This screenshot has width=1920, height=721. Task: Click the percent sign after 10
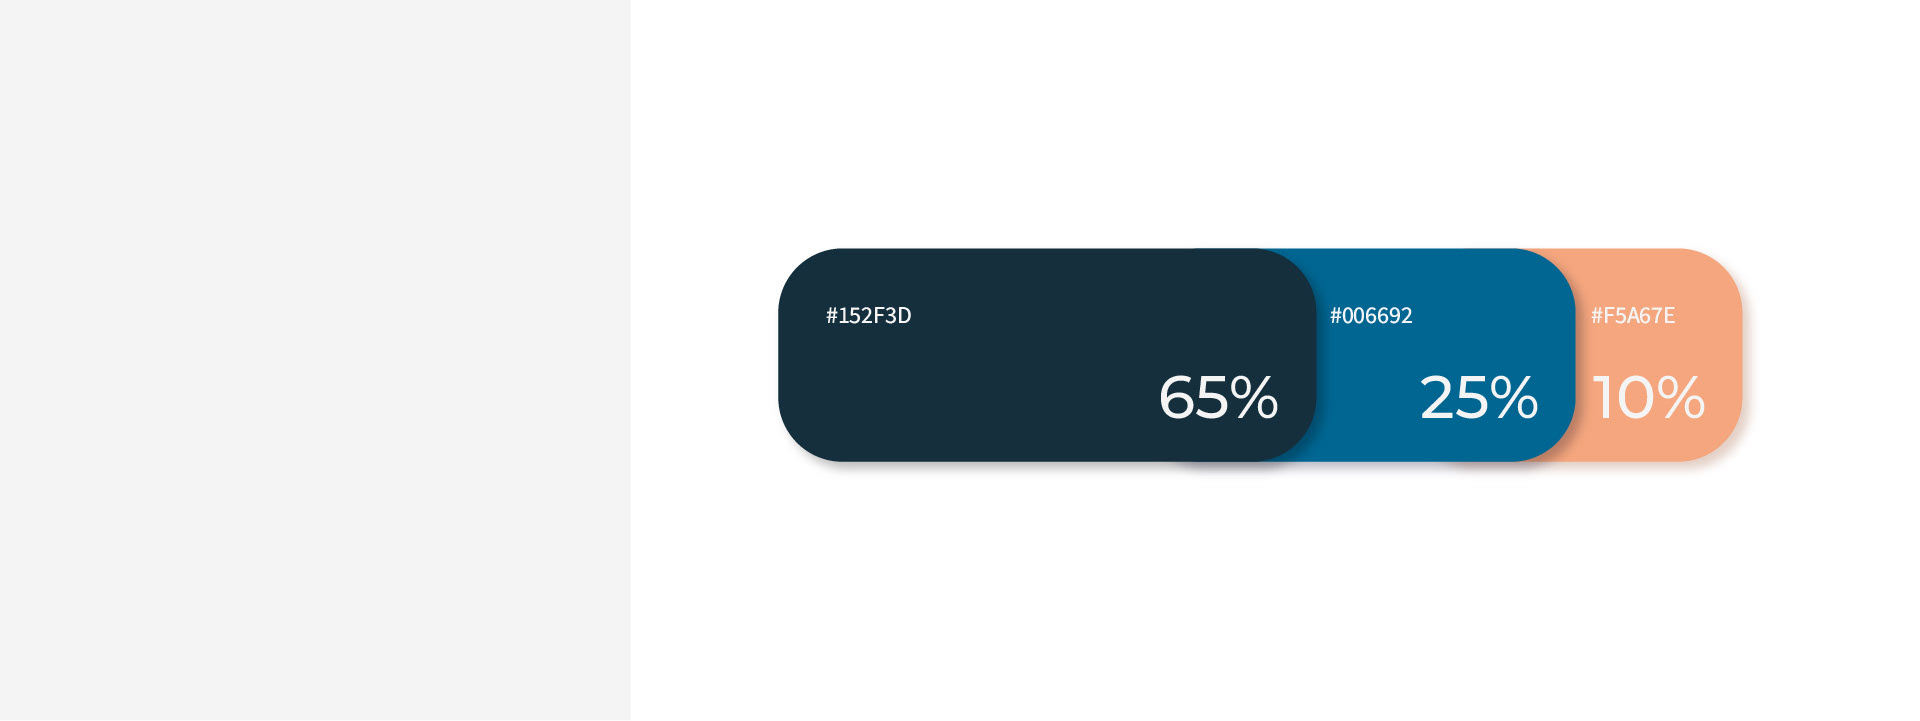[x=1681, y=397]
